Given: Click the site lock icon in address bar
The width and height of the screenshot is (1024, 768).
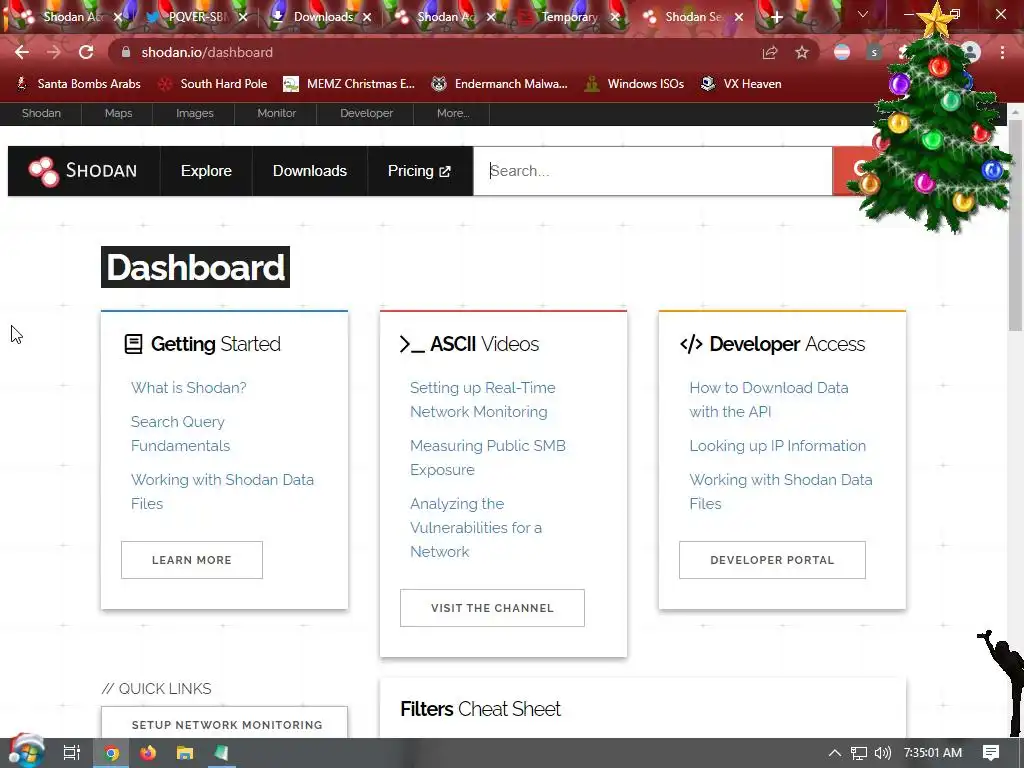Looking at the screenshot, I should [126, 52].
